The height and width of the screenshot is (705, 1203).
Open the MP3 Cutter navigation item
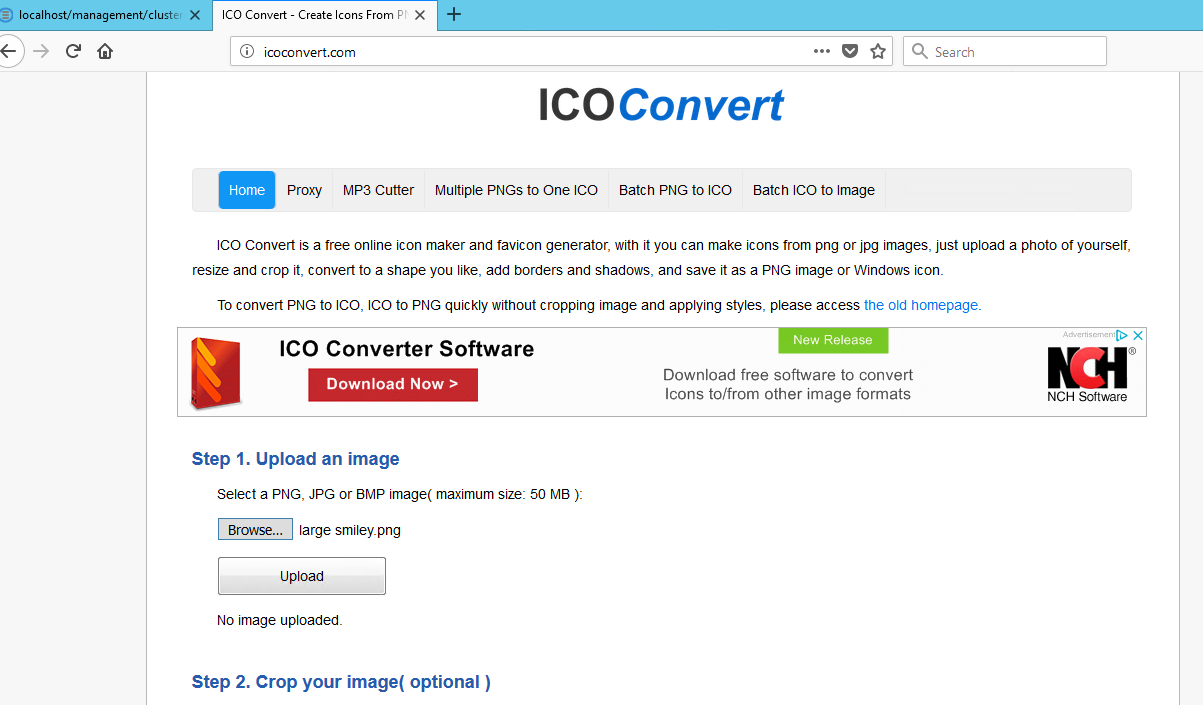click(x=378, y=190)
